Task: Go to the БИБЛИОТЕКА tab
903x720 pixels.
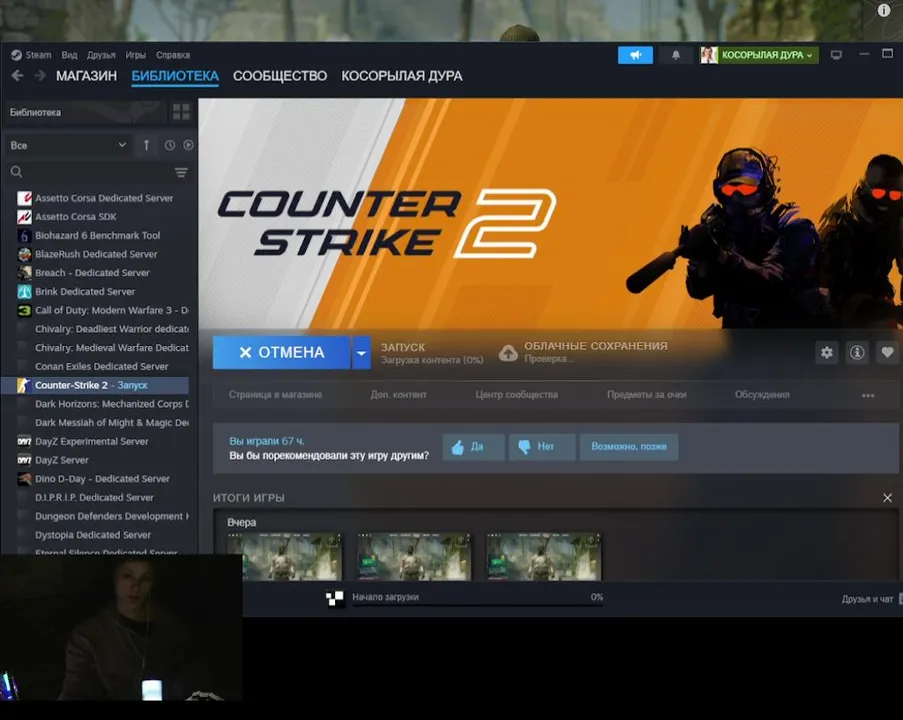Action: [x=175, y=75]
